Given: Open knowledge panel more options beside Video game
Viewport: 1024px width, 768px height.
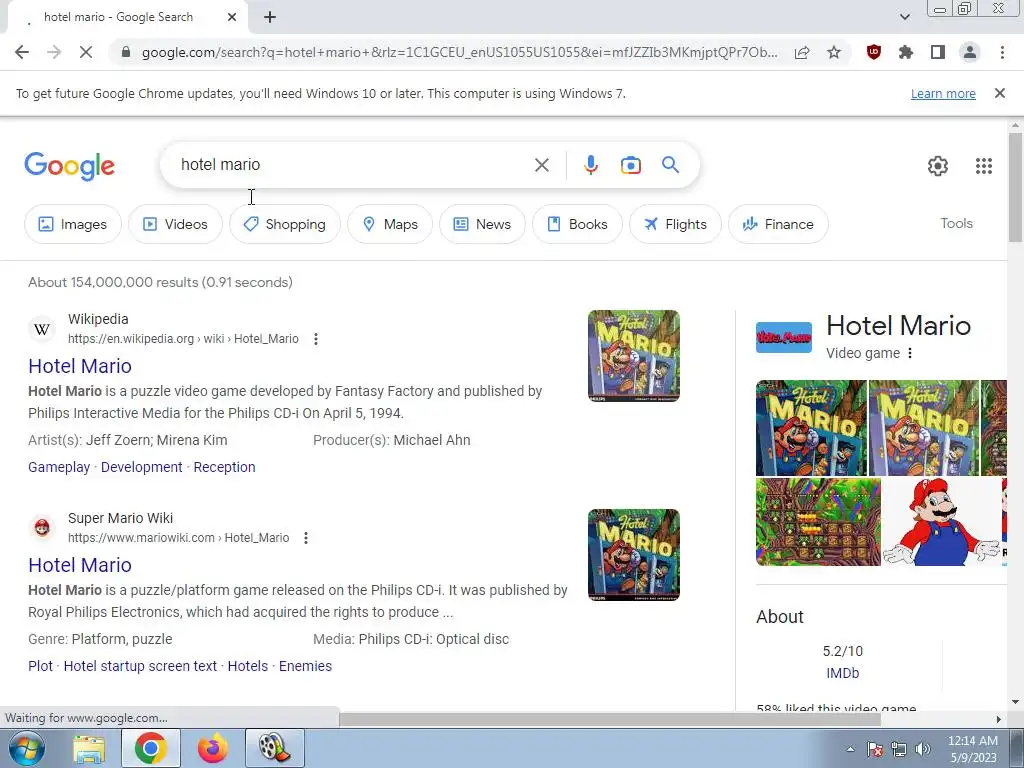Looking at the screenshot, I should (x=910, y=353).
